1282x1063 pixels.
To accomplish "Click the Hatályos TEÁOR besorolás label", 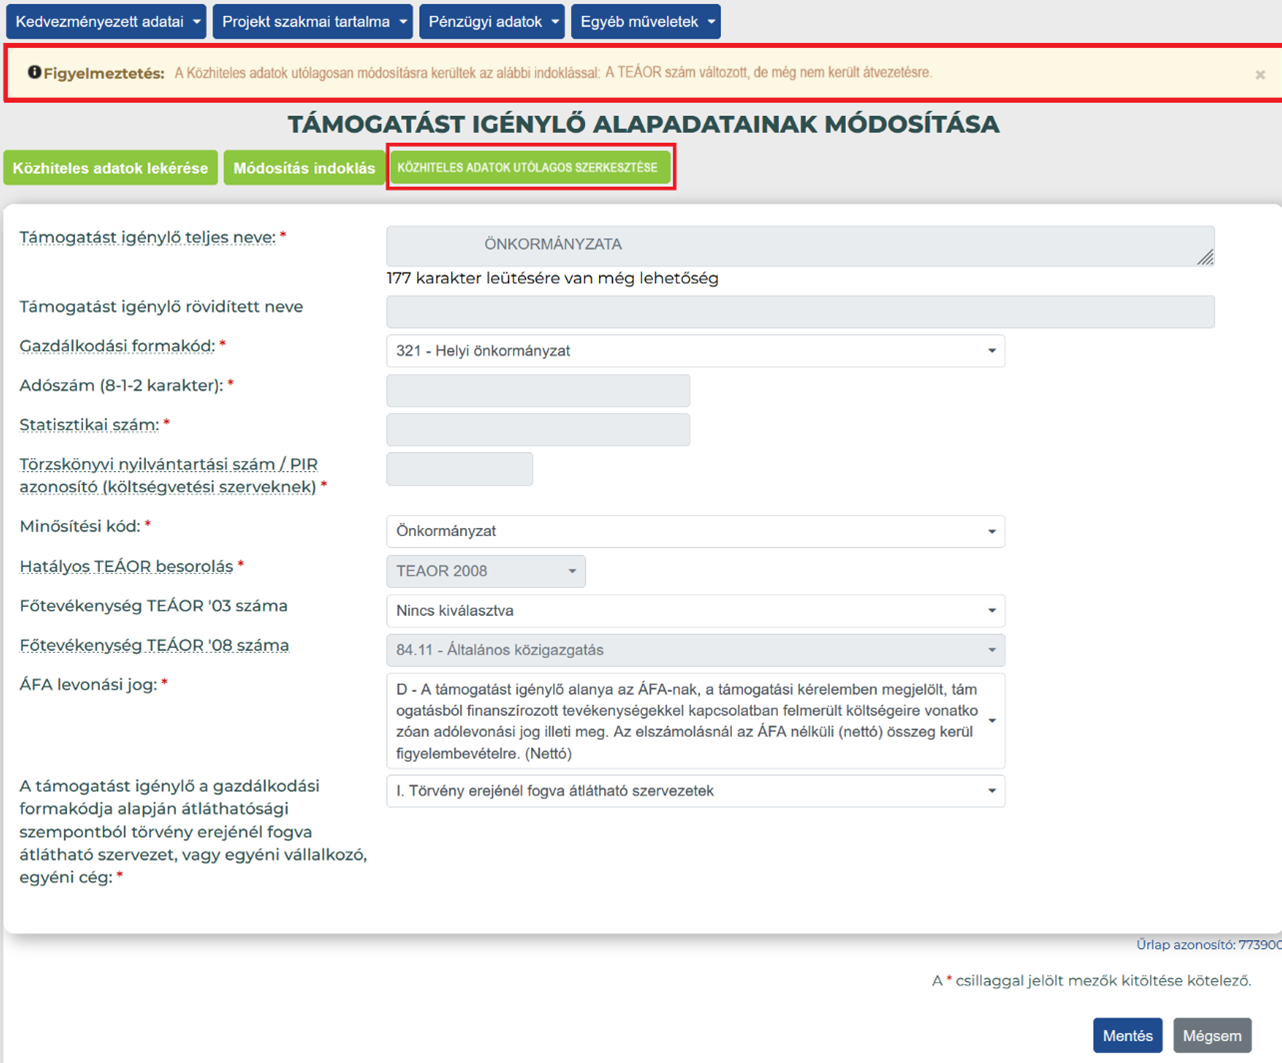I will pyautogui.click(x=126, y=566).
